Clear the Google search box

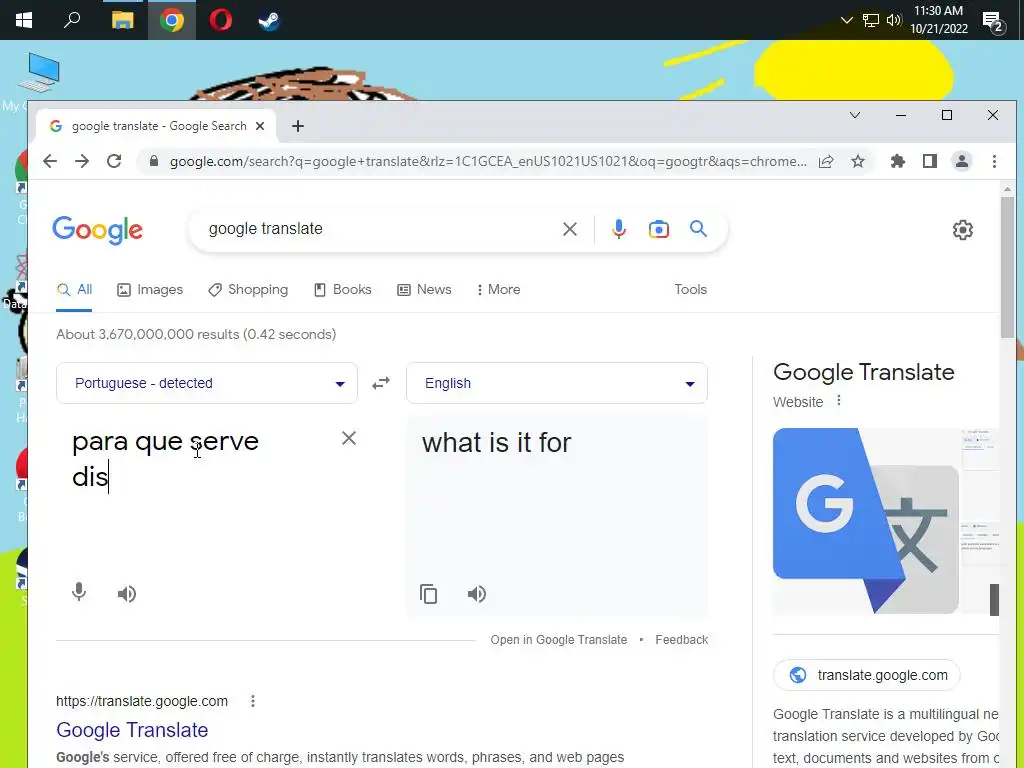[569, 229]
